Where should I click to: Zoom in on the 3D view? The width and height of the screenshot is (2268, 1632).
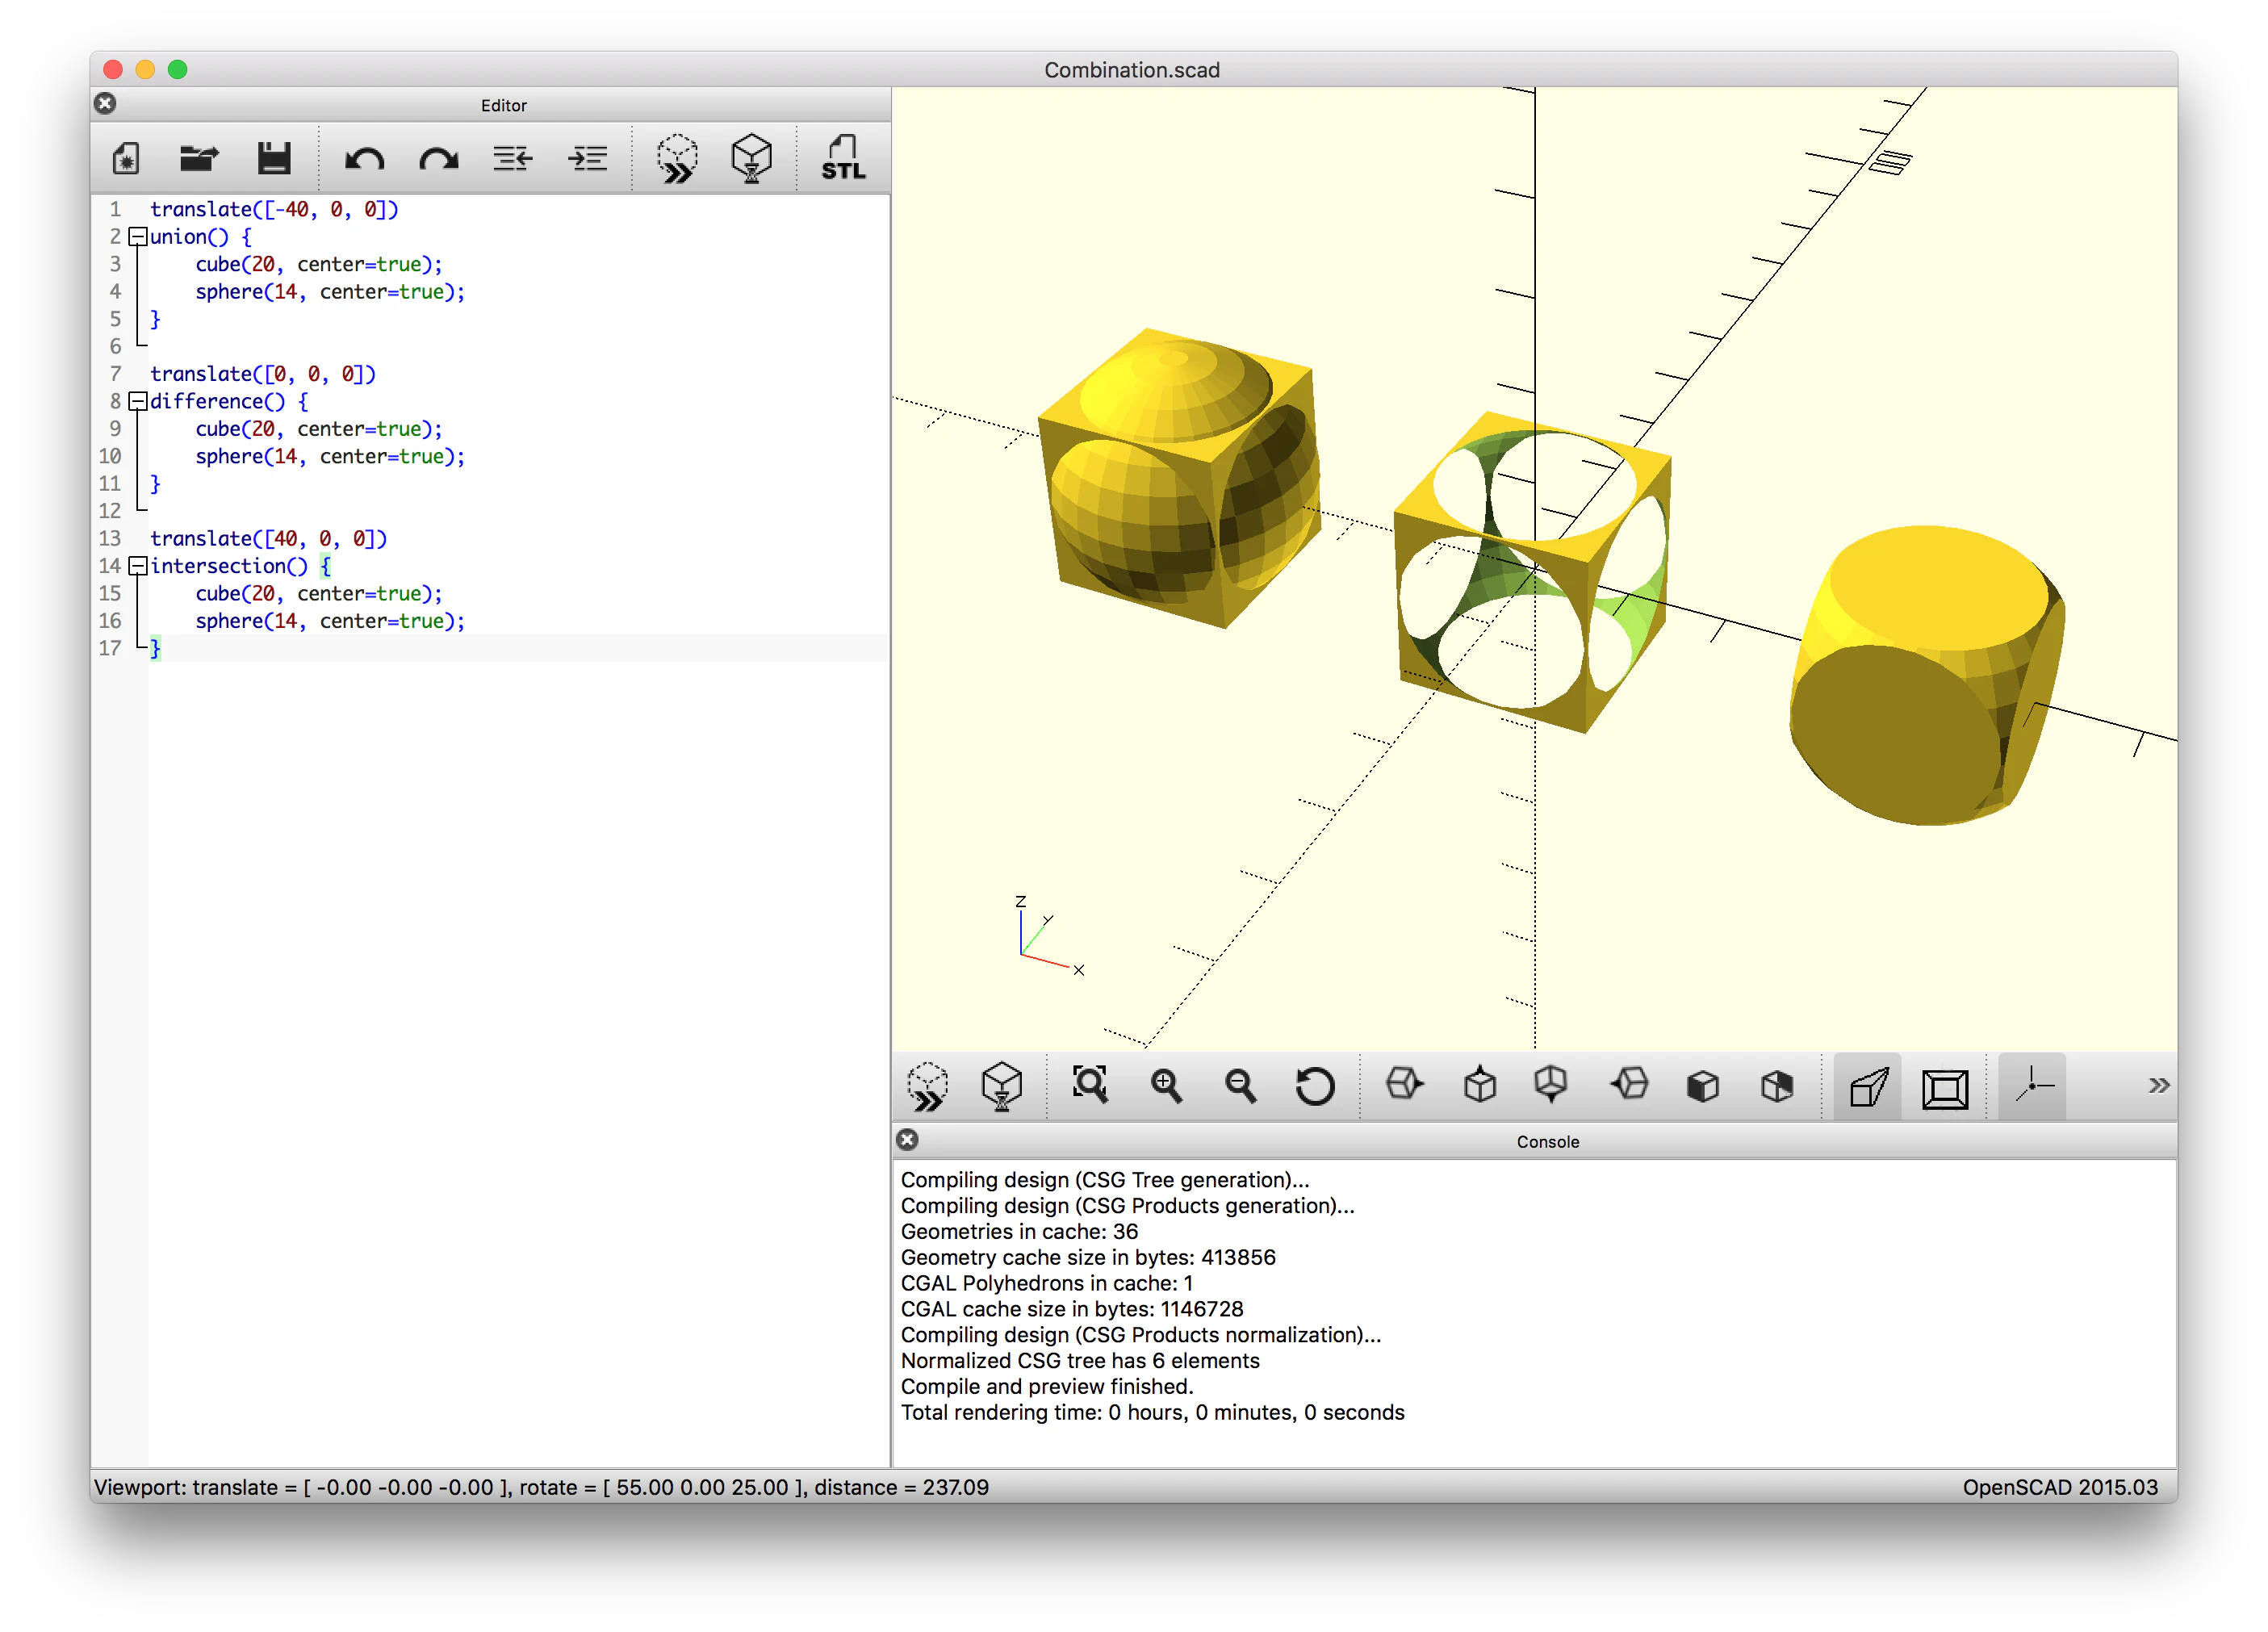1166,1085
